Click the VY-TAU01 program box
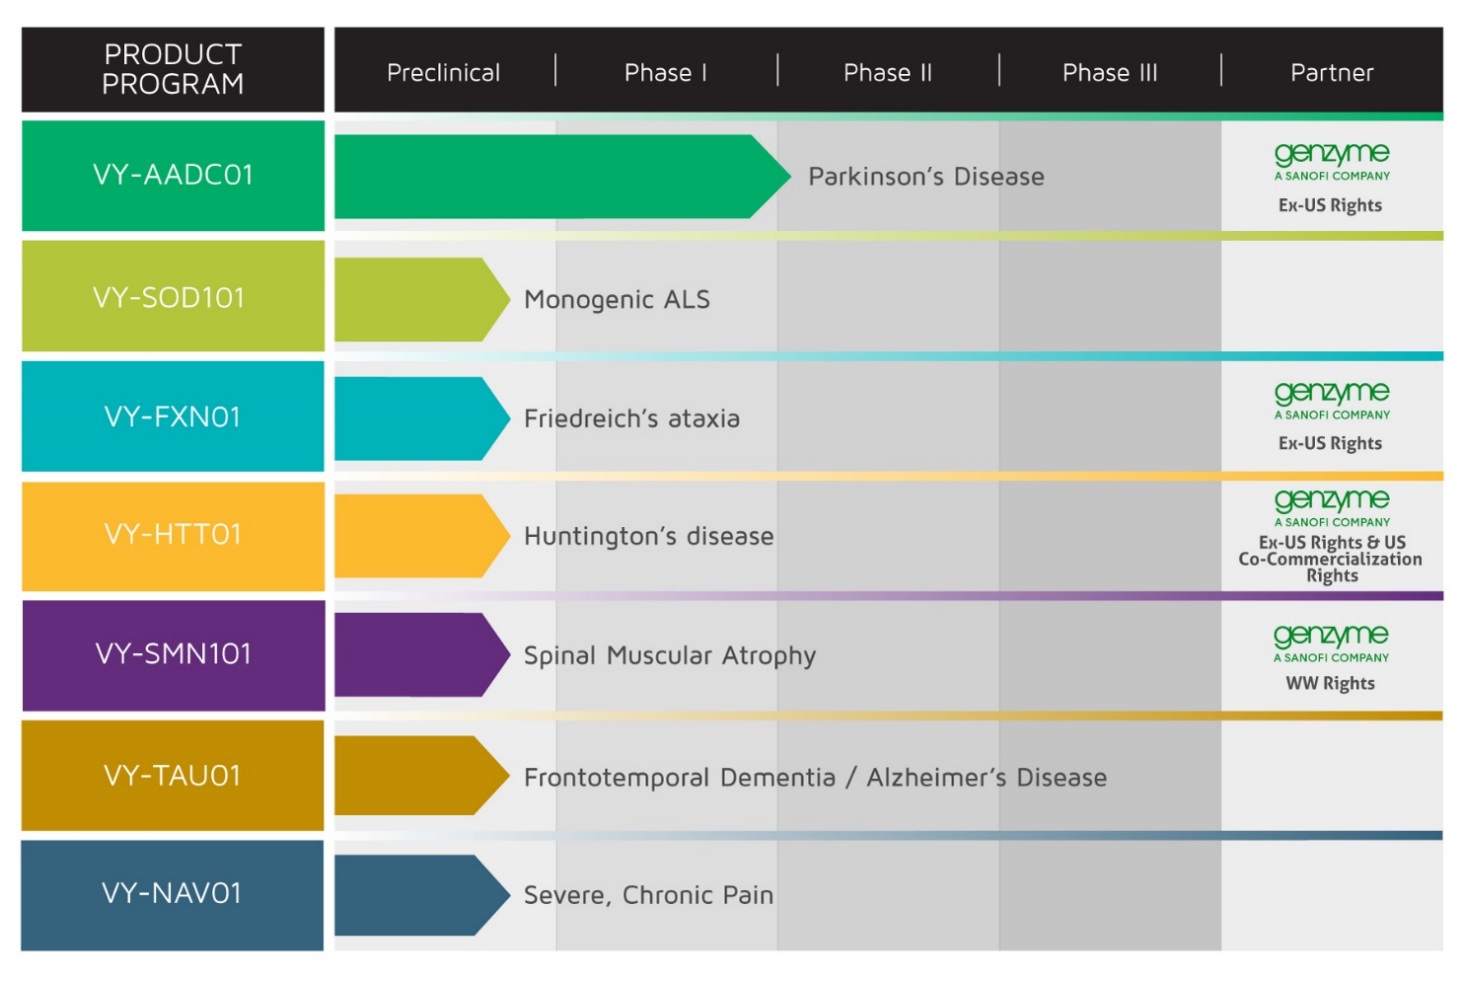Viewport: 1463px width, 982px height. coord(173,775)
